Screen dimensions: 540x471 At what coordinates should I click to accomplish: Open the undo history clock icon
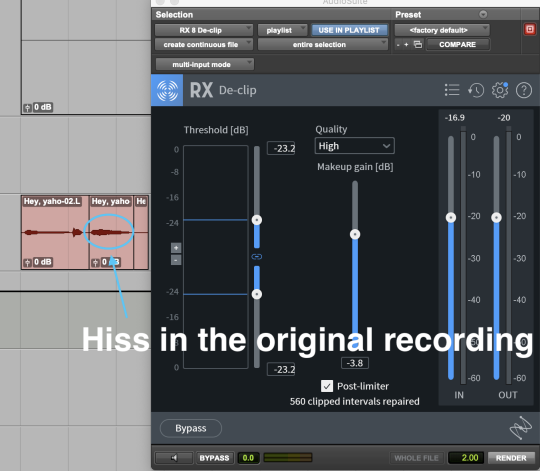(476, 91)
